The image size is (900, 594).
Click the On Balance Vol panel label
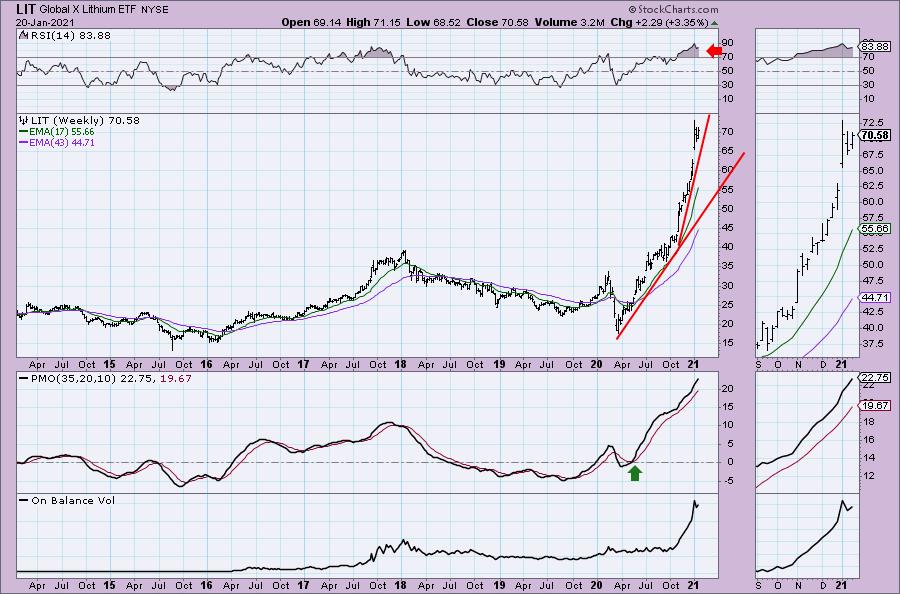(x=73, y=500)
